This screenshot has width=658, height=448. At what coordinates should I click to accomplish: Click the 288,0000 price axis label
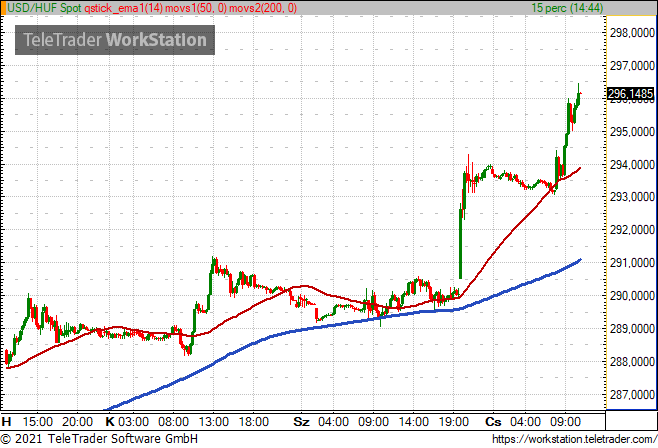pyautogui.click(x=632, y=361)
